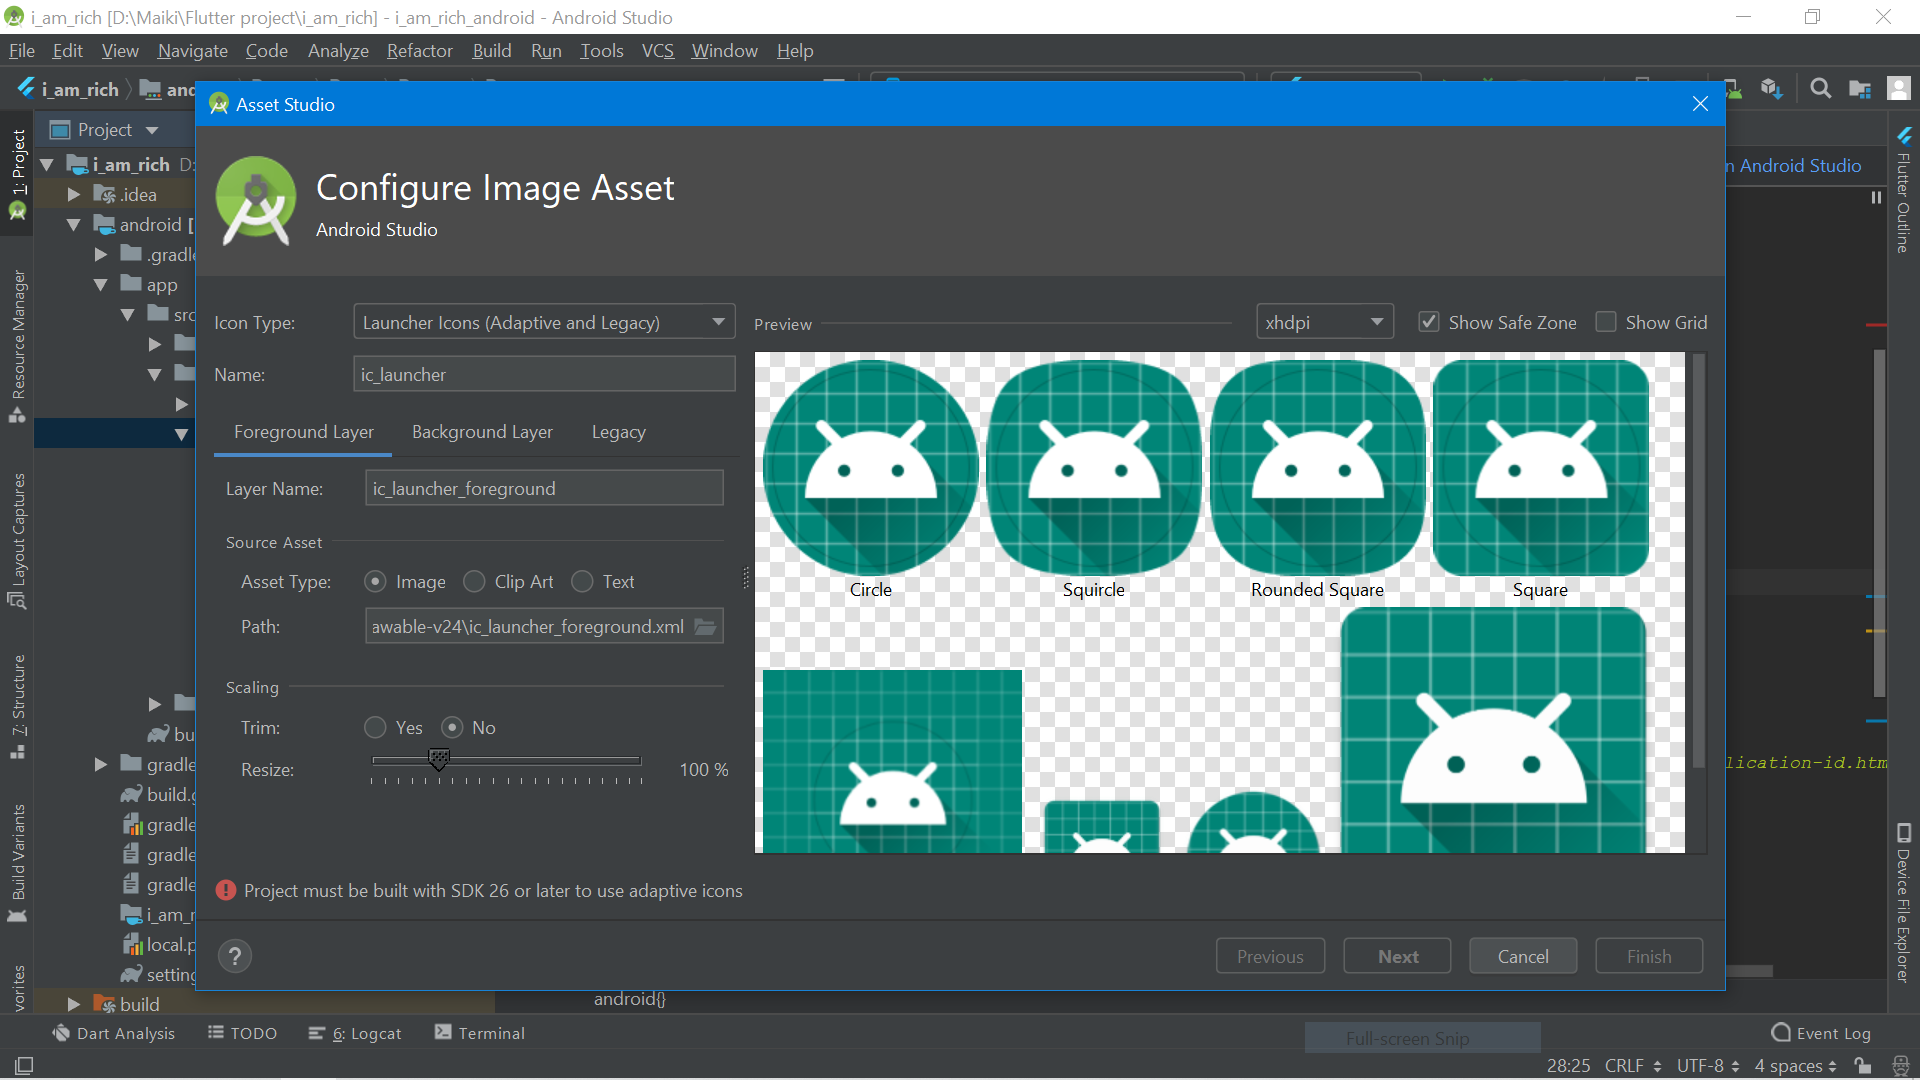Cancel the Asset Studio dialog
1920x1080 pixels.
1522,955
